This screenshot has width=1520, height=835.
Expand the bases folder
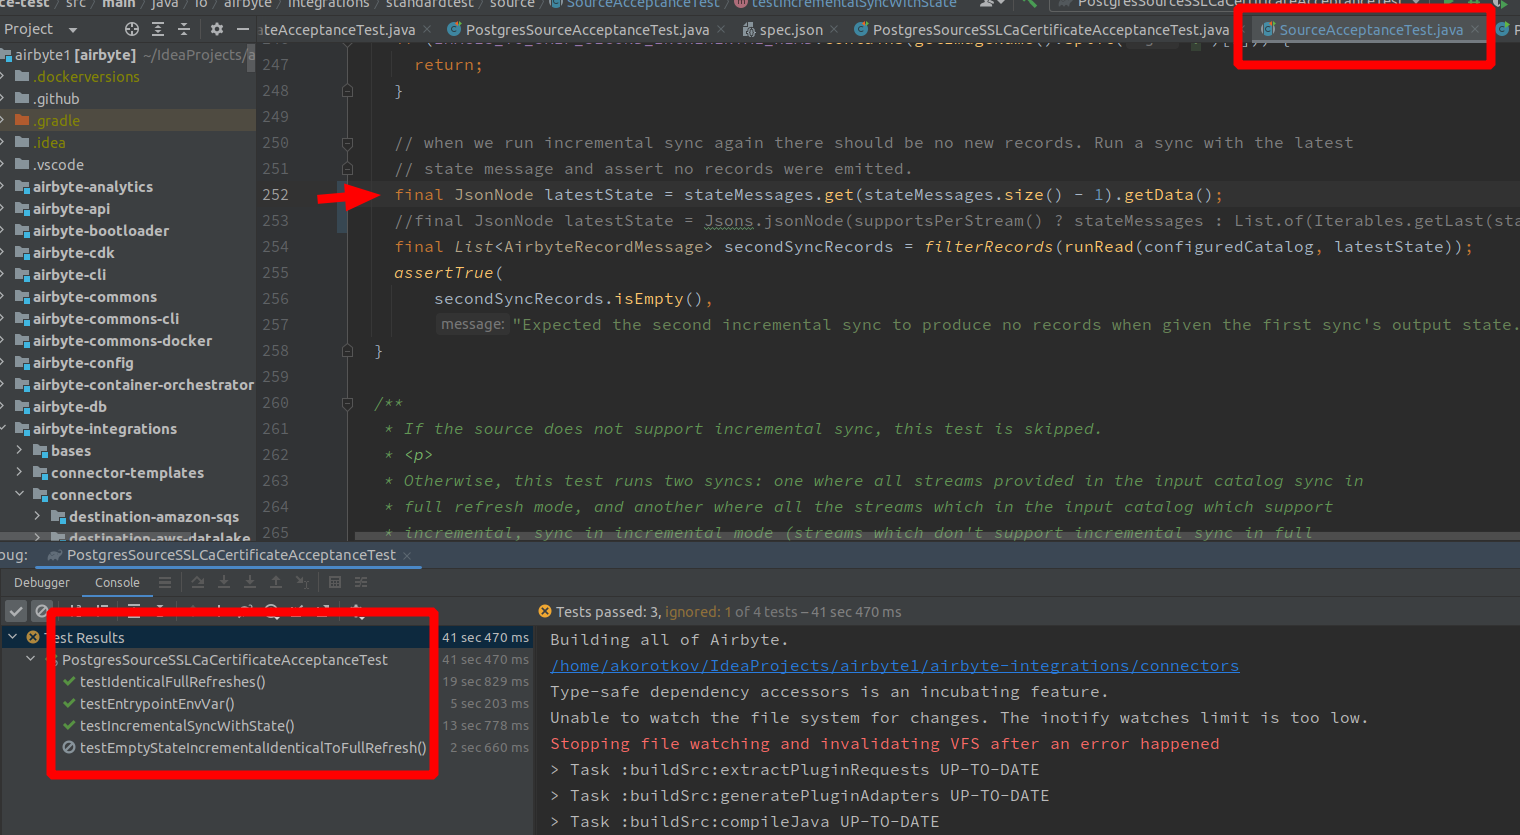pos(20,451)
